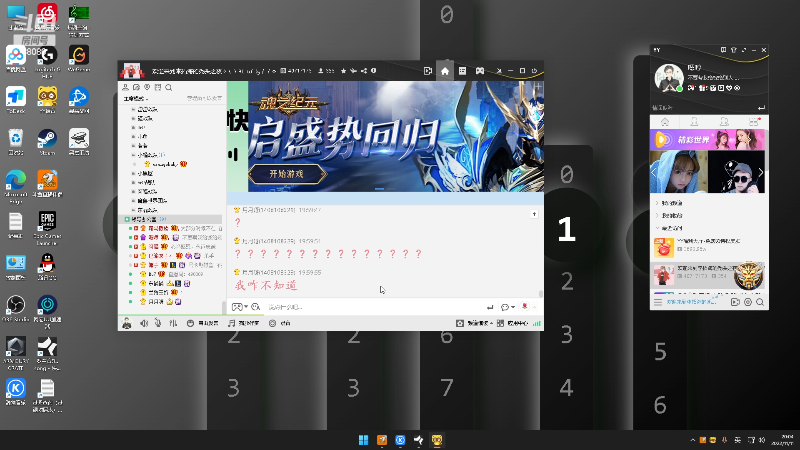Screen dimensions: 800x450
Task: Click the video recording icon in the channel title bar
Action: coord(428,71)
